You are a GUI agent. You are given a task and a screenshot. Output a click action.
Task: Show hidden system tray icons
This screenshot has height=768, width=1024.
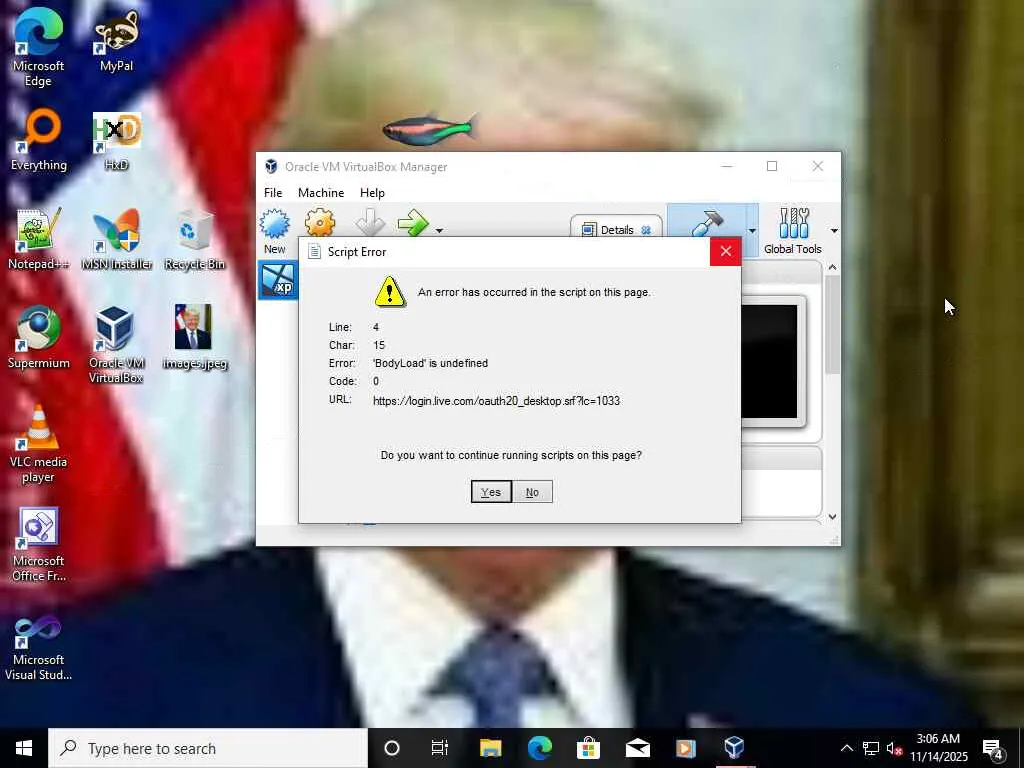pos(846,748)
